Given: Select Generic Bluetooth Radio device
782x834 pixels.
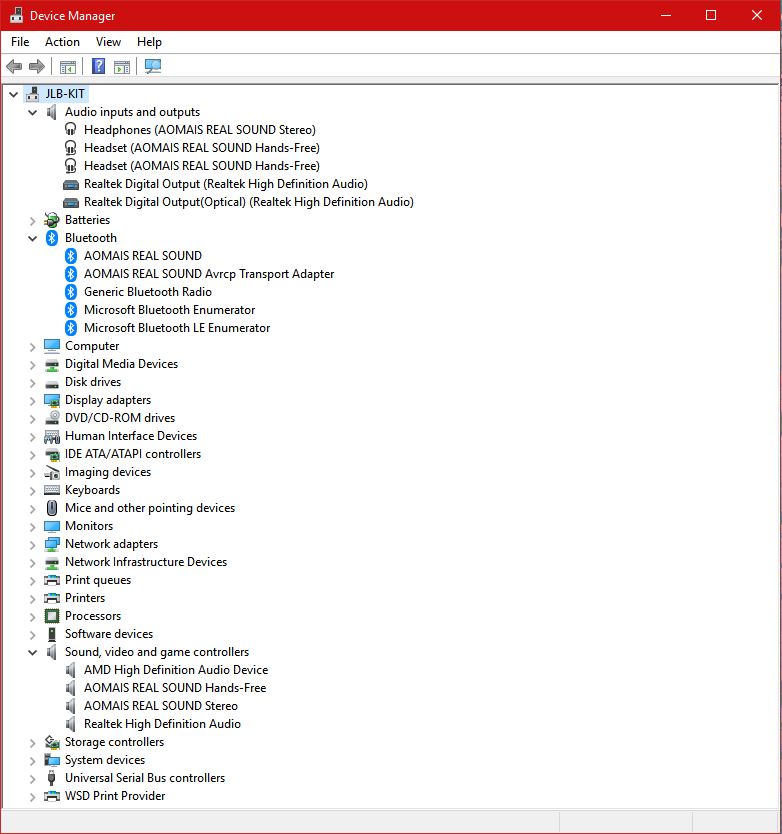Looking at the screenshot, I should tap(148, 291).
